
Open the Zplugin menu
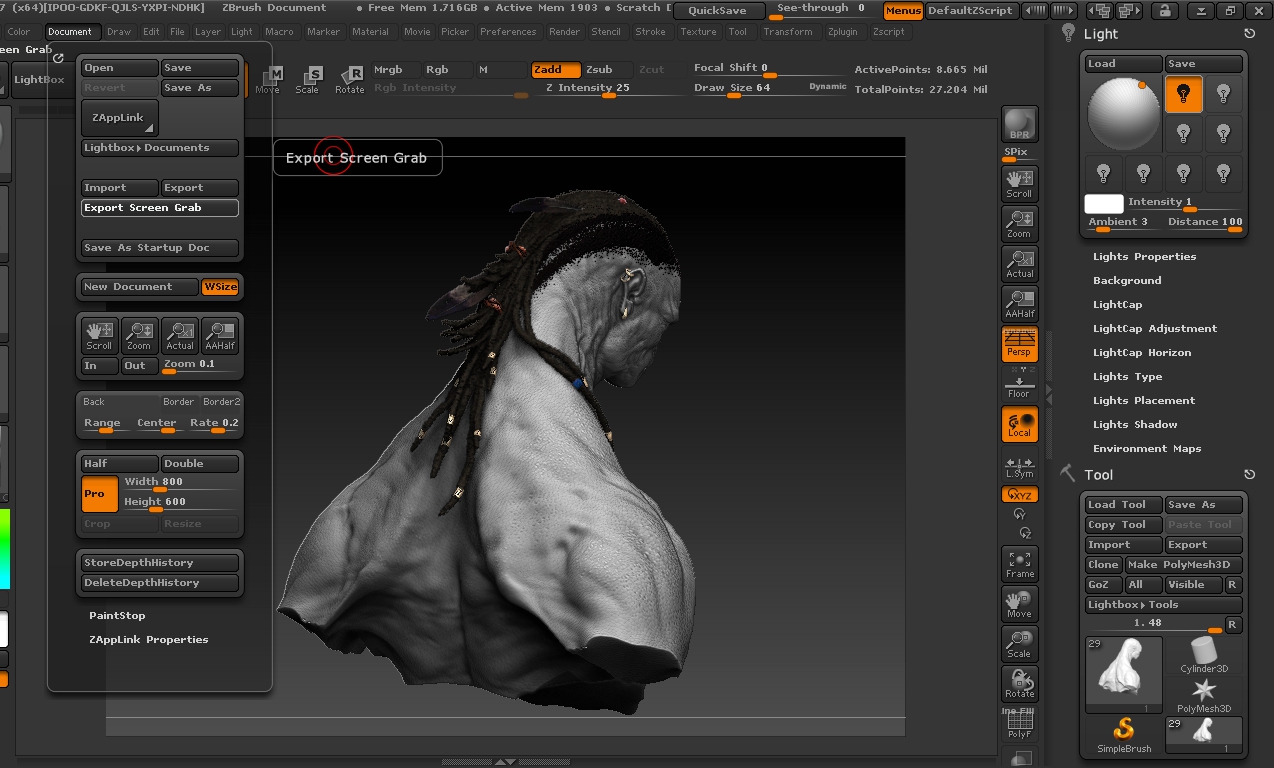[842, 32]
